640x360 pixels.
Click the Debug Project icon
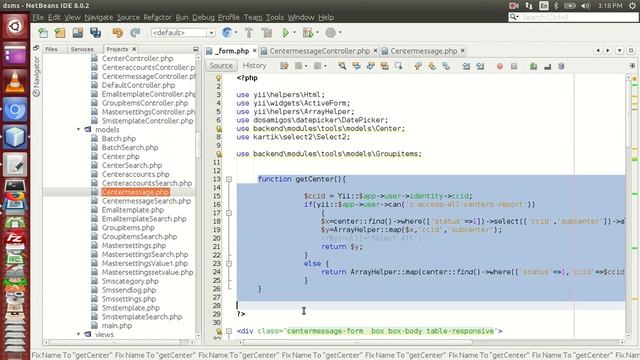(308, 33)
